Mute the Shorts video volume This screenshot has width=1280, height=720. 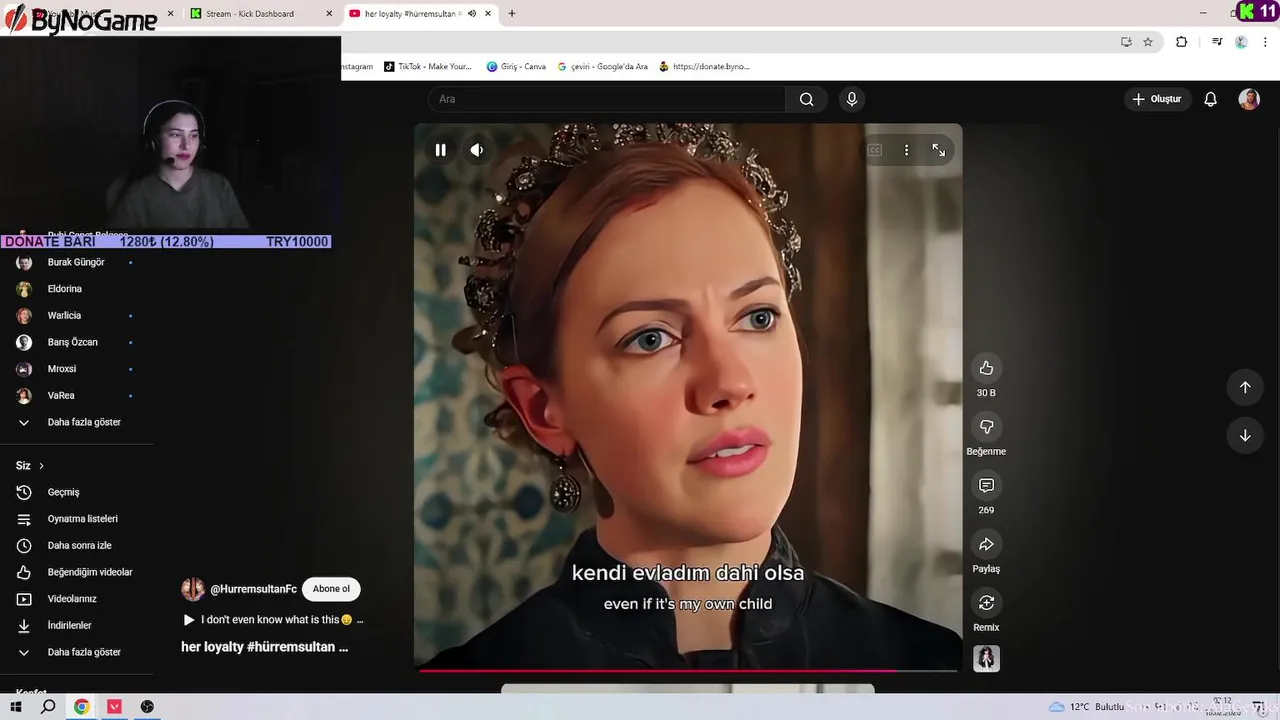click(477, 150)
